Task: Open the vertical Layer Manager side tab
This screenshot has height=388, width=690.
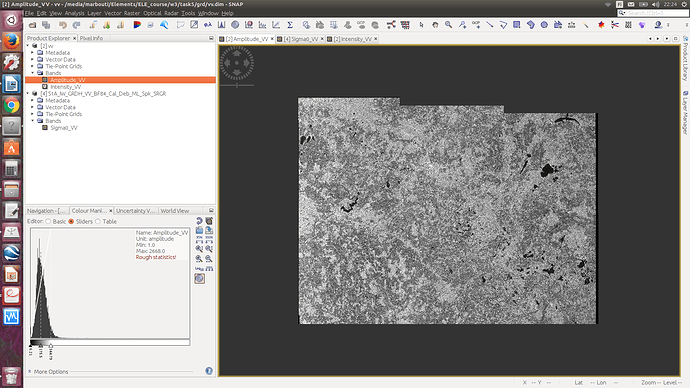Action: coord(685,113)
